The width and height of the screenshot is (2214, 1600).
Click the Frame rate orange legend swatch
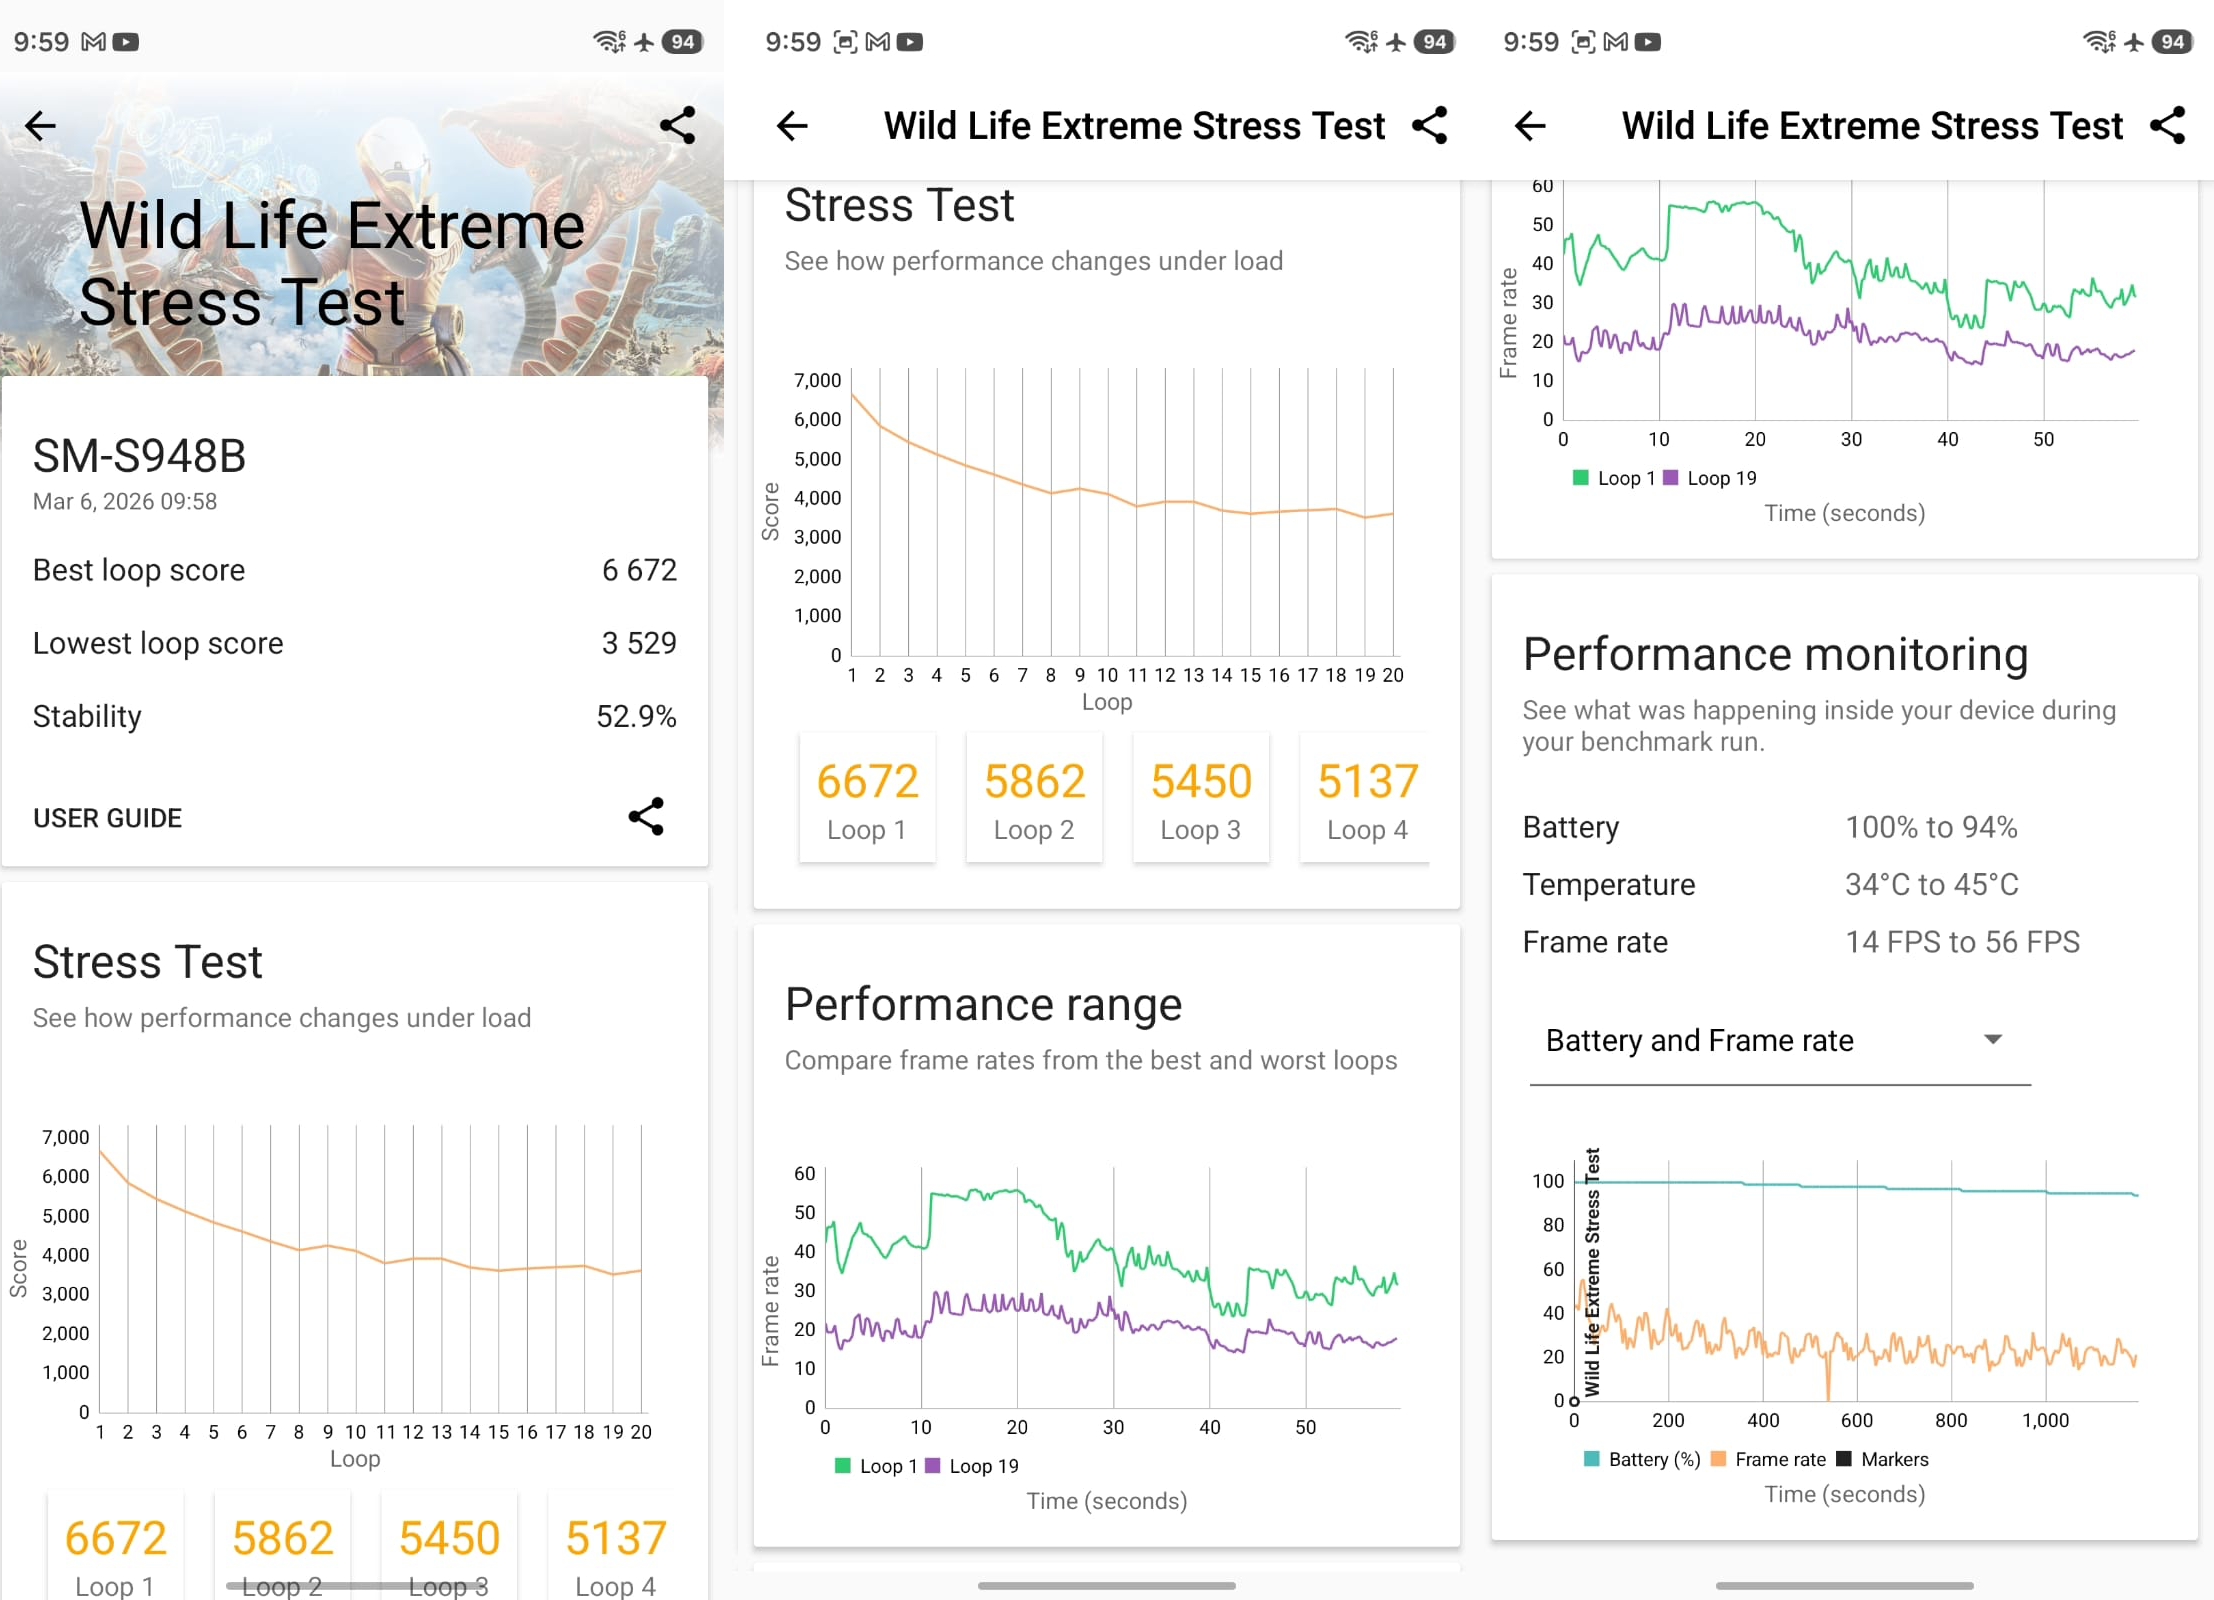click(x=1719, y=1459)
